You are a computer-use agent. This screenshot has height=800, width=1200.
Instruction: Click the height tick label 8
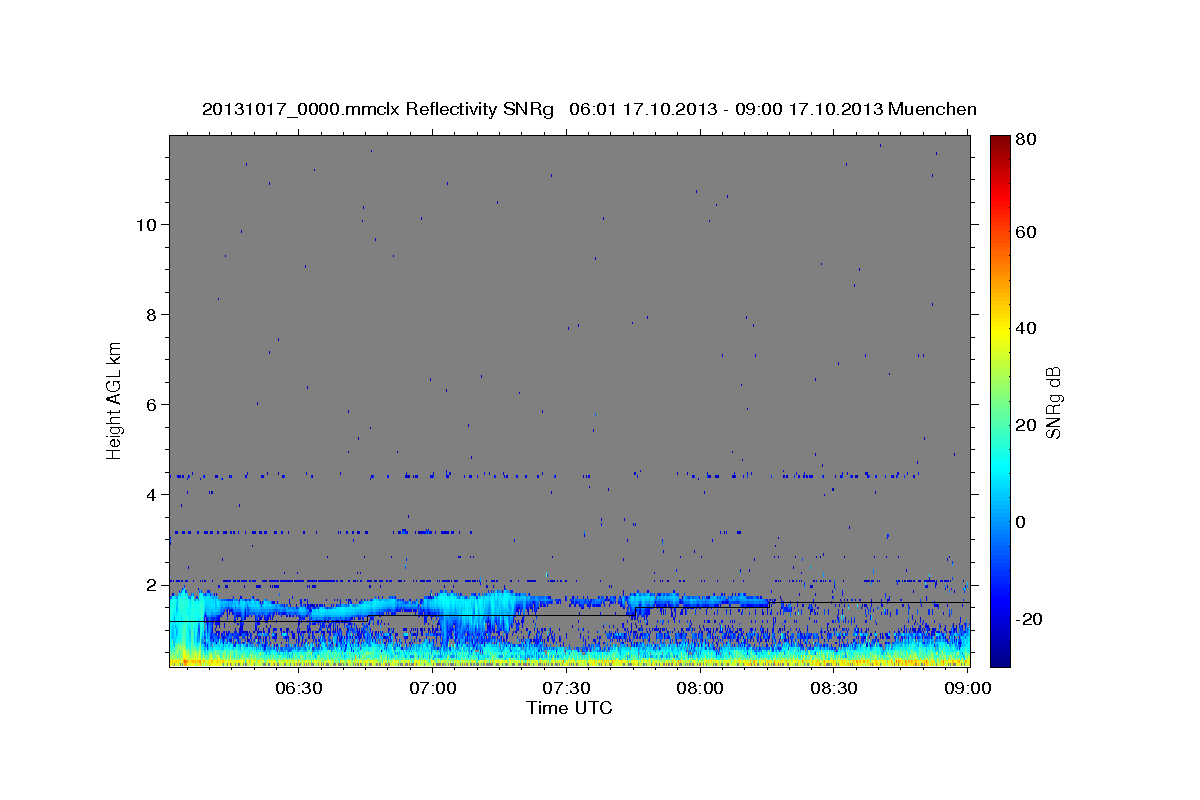152,315
